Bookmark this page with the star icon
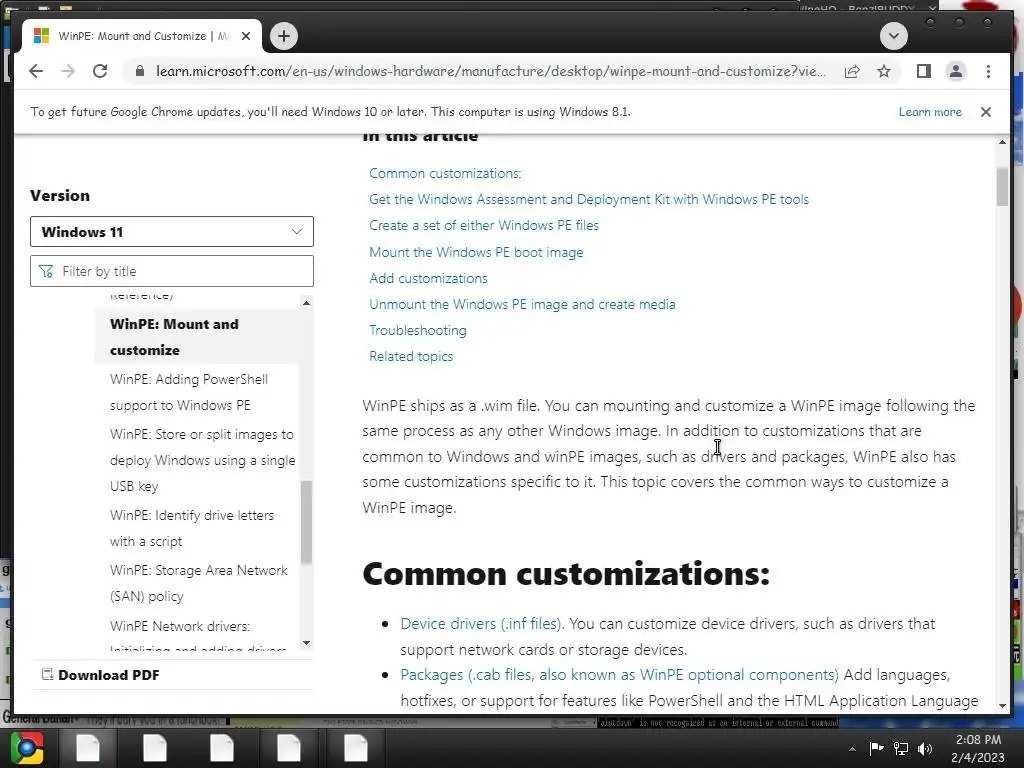This screenshot has width=1024, height=768. click(884, 71)
